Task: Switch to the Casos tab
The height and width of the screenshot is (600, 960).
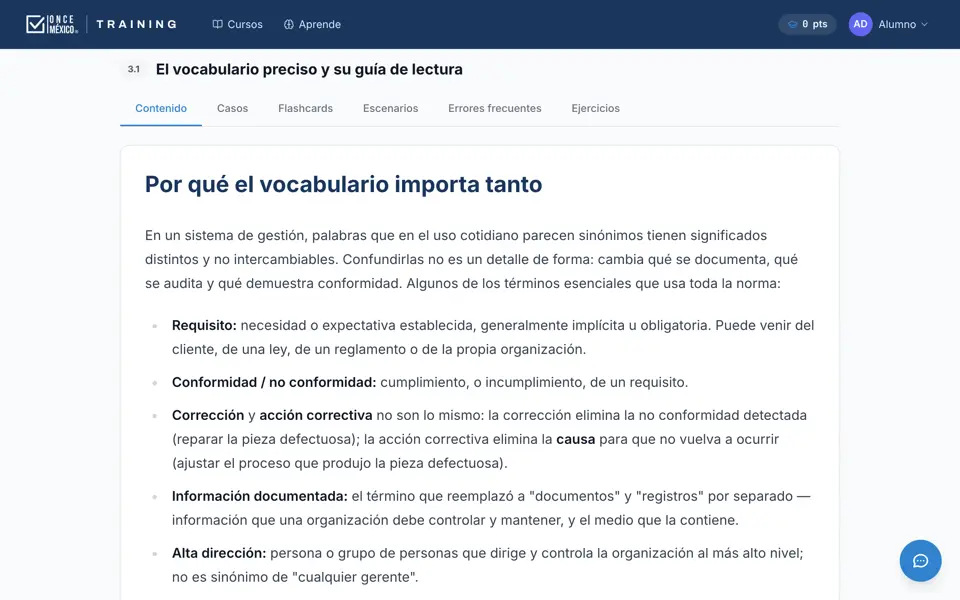Action: (233, 108)
